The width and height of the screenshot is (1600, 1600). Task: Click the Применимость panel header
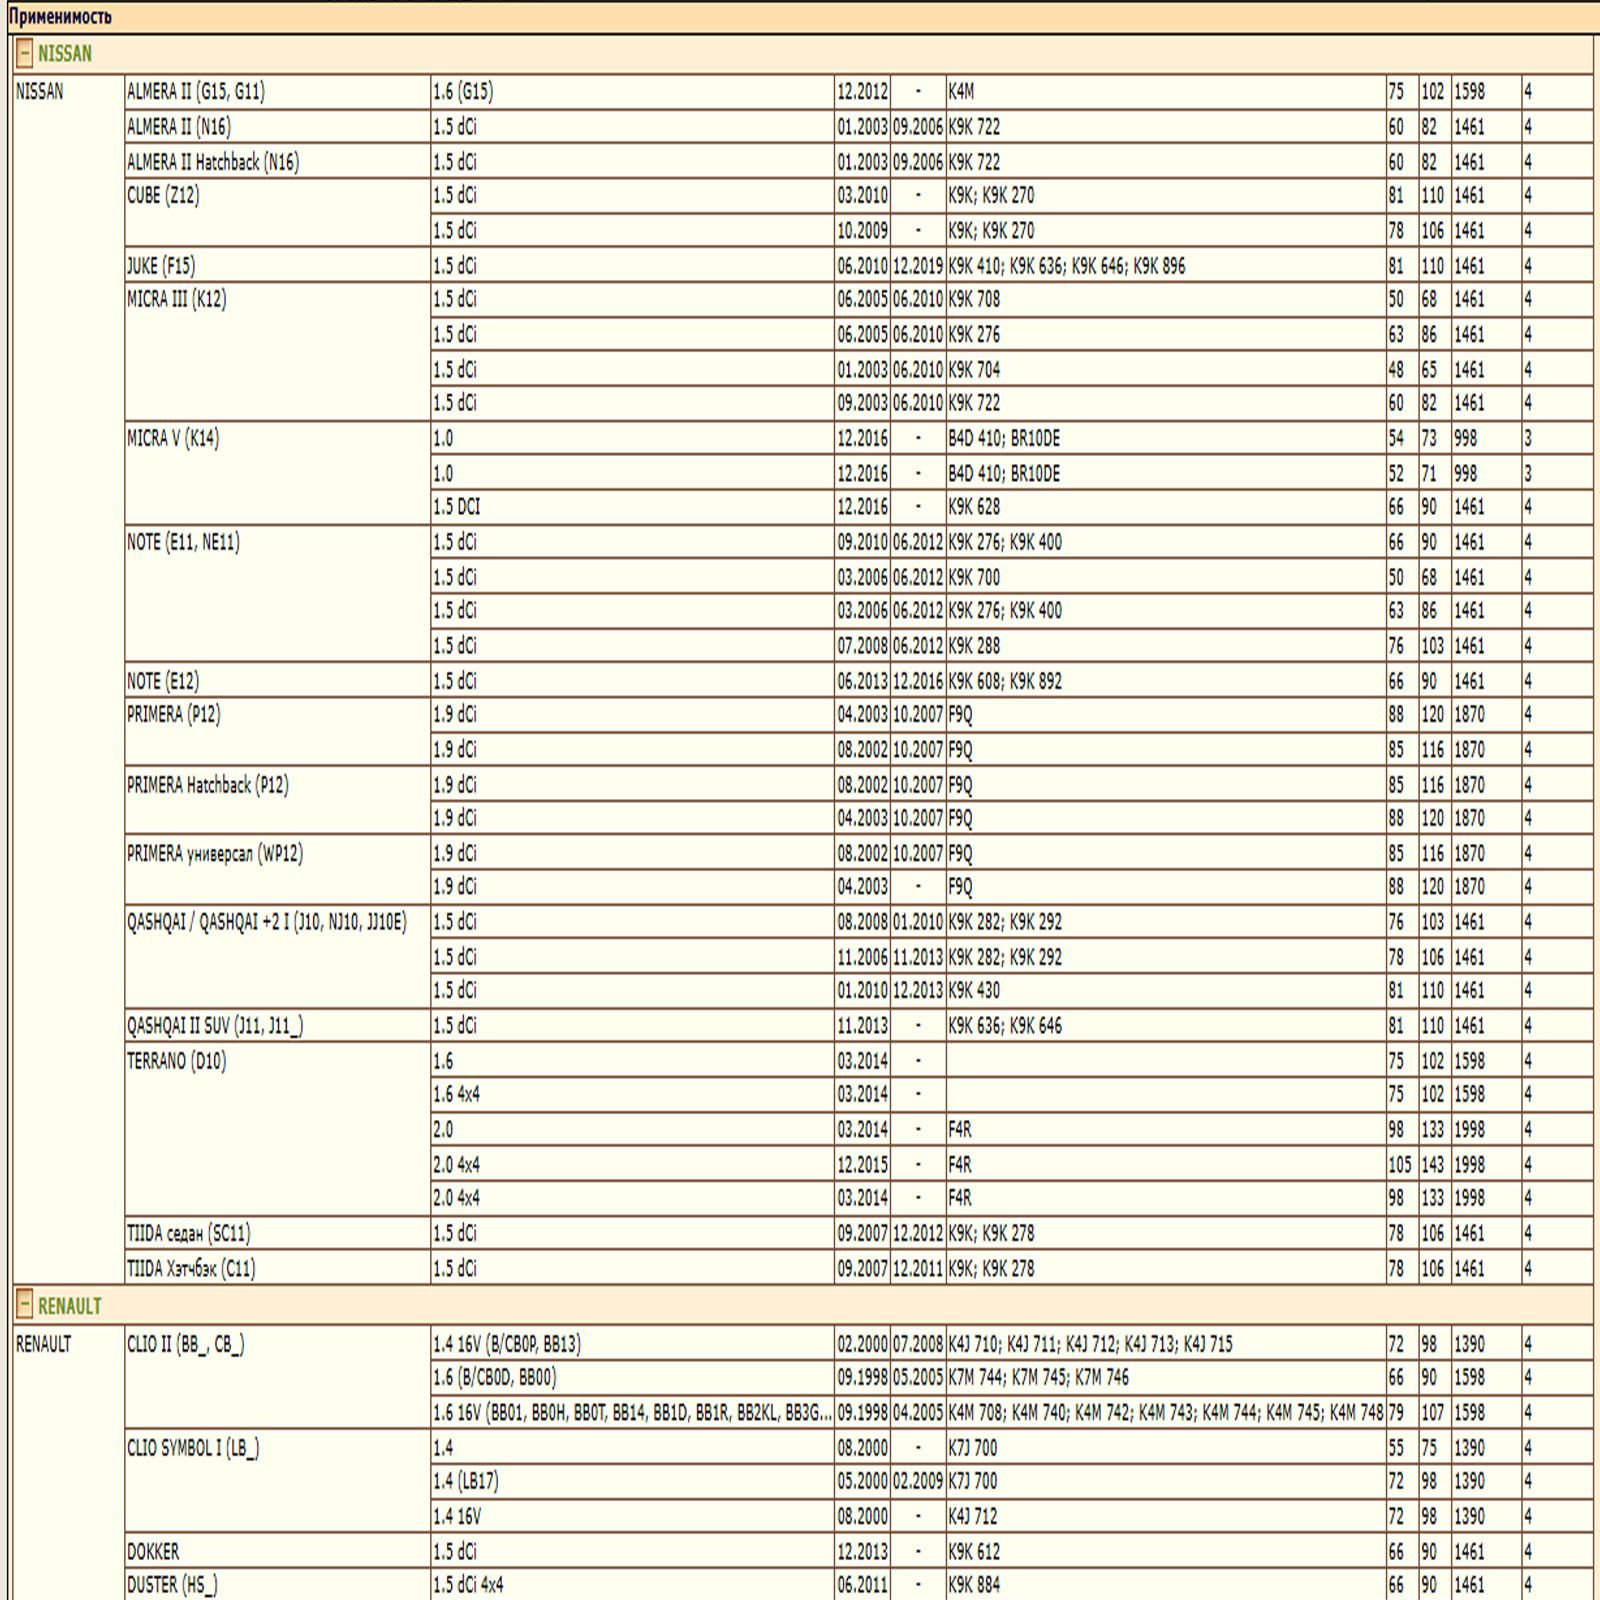tap(60, 17)
